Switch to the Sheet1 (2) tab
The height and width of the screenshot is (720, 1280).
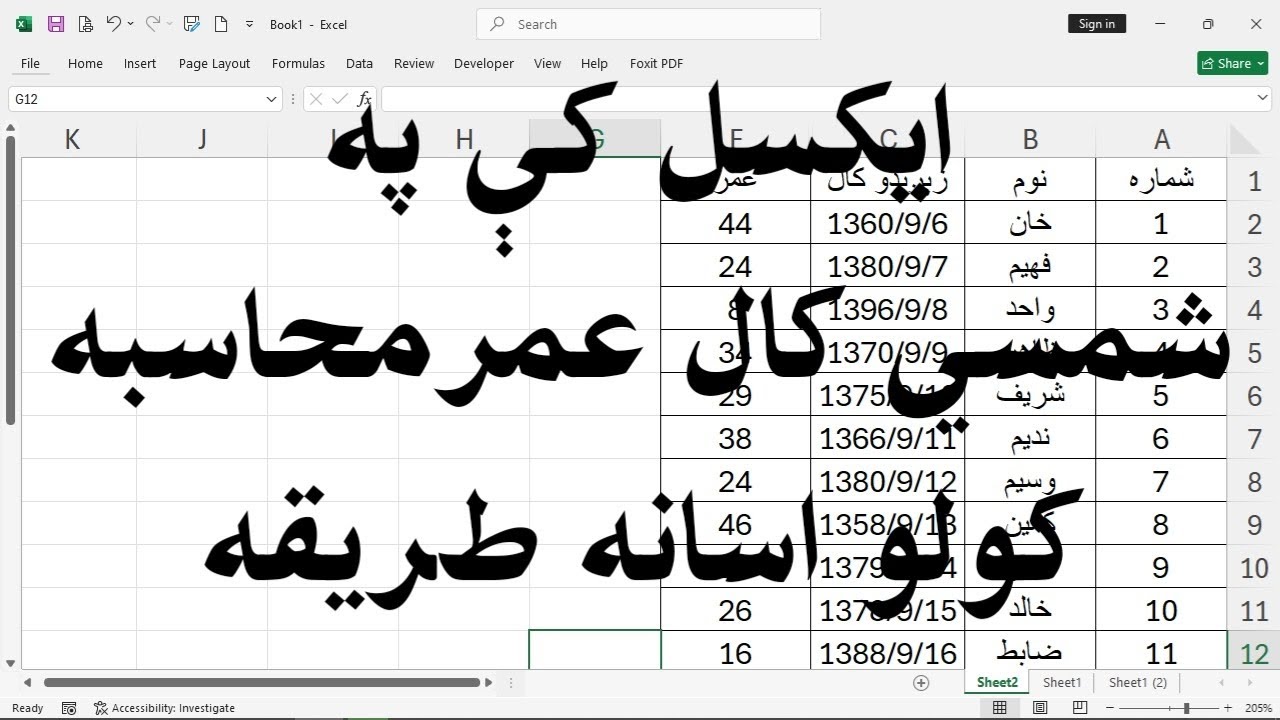[1138, 683]
